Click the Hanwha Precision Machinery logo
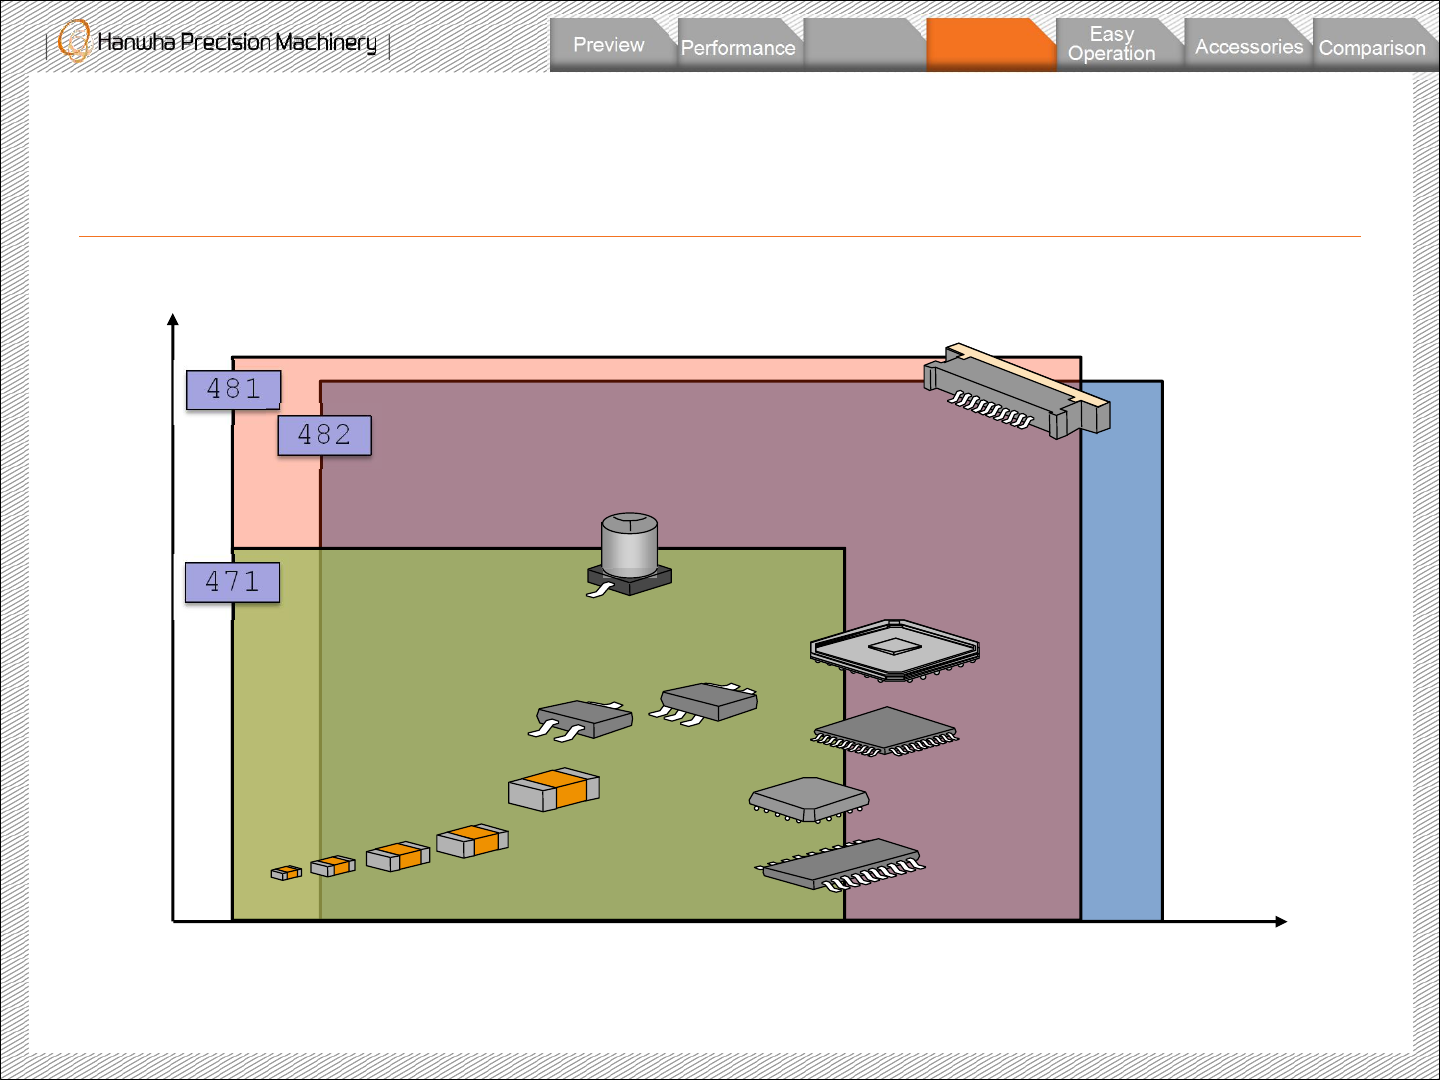 [218, 42]
